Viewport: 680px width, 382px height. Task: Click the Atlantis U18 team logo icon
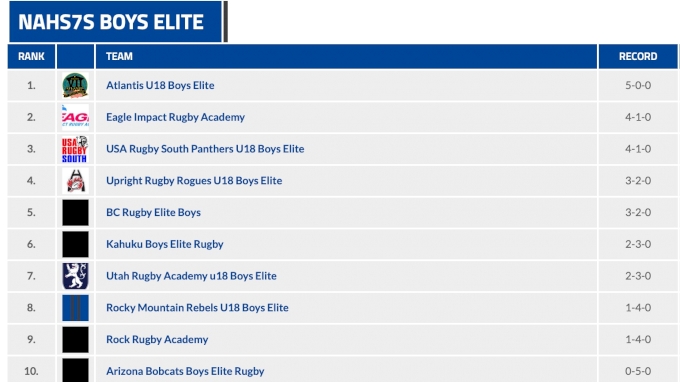tap(75, 85)
